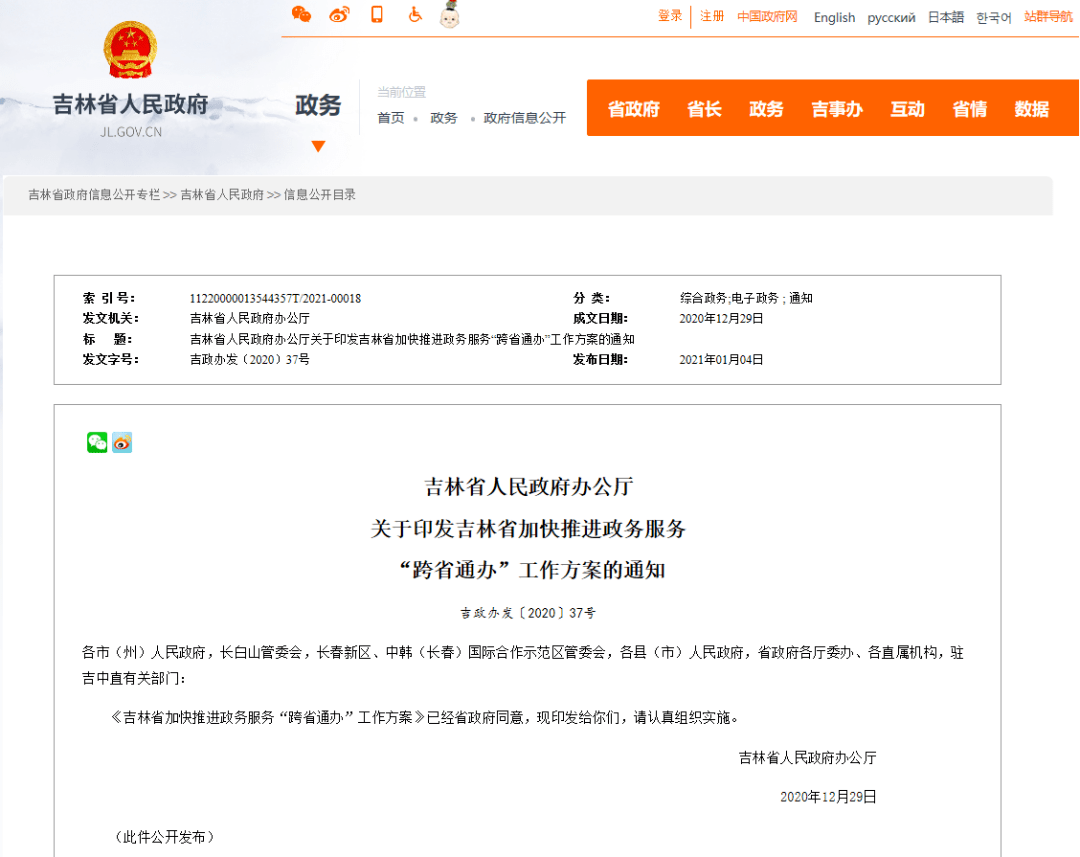Open the 数据 menu item
The image size is (1080, 857).
pos(1031,109)
